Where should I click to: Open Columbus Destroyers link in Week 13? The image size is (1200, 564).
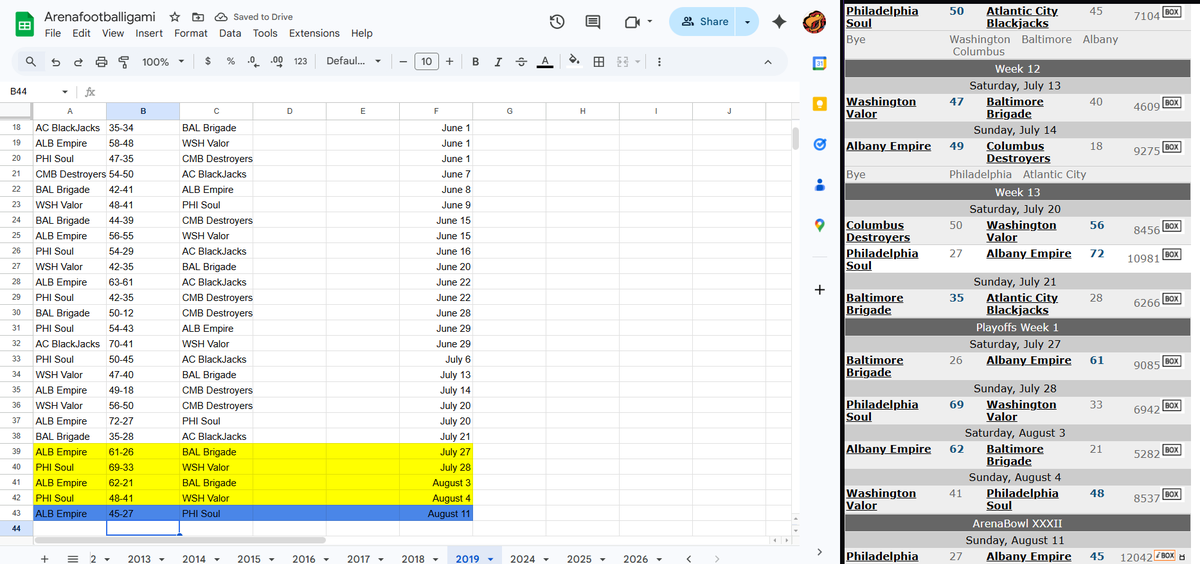pyautogui.click(x=876, y=231)
